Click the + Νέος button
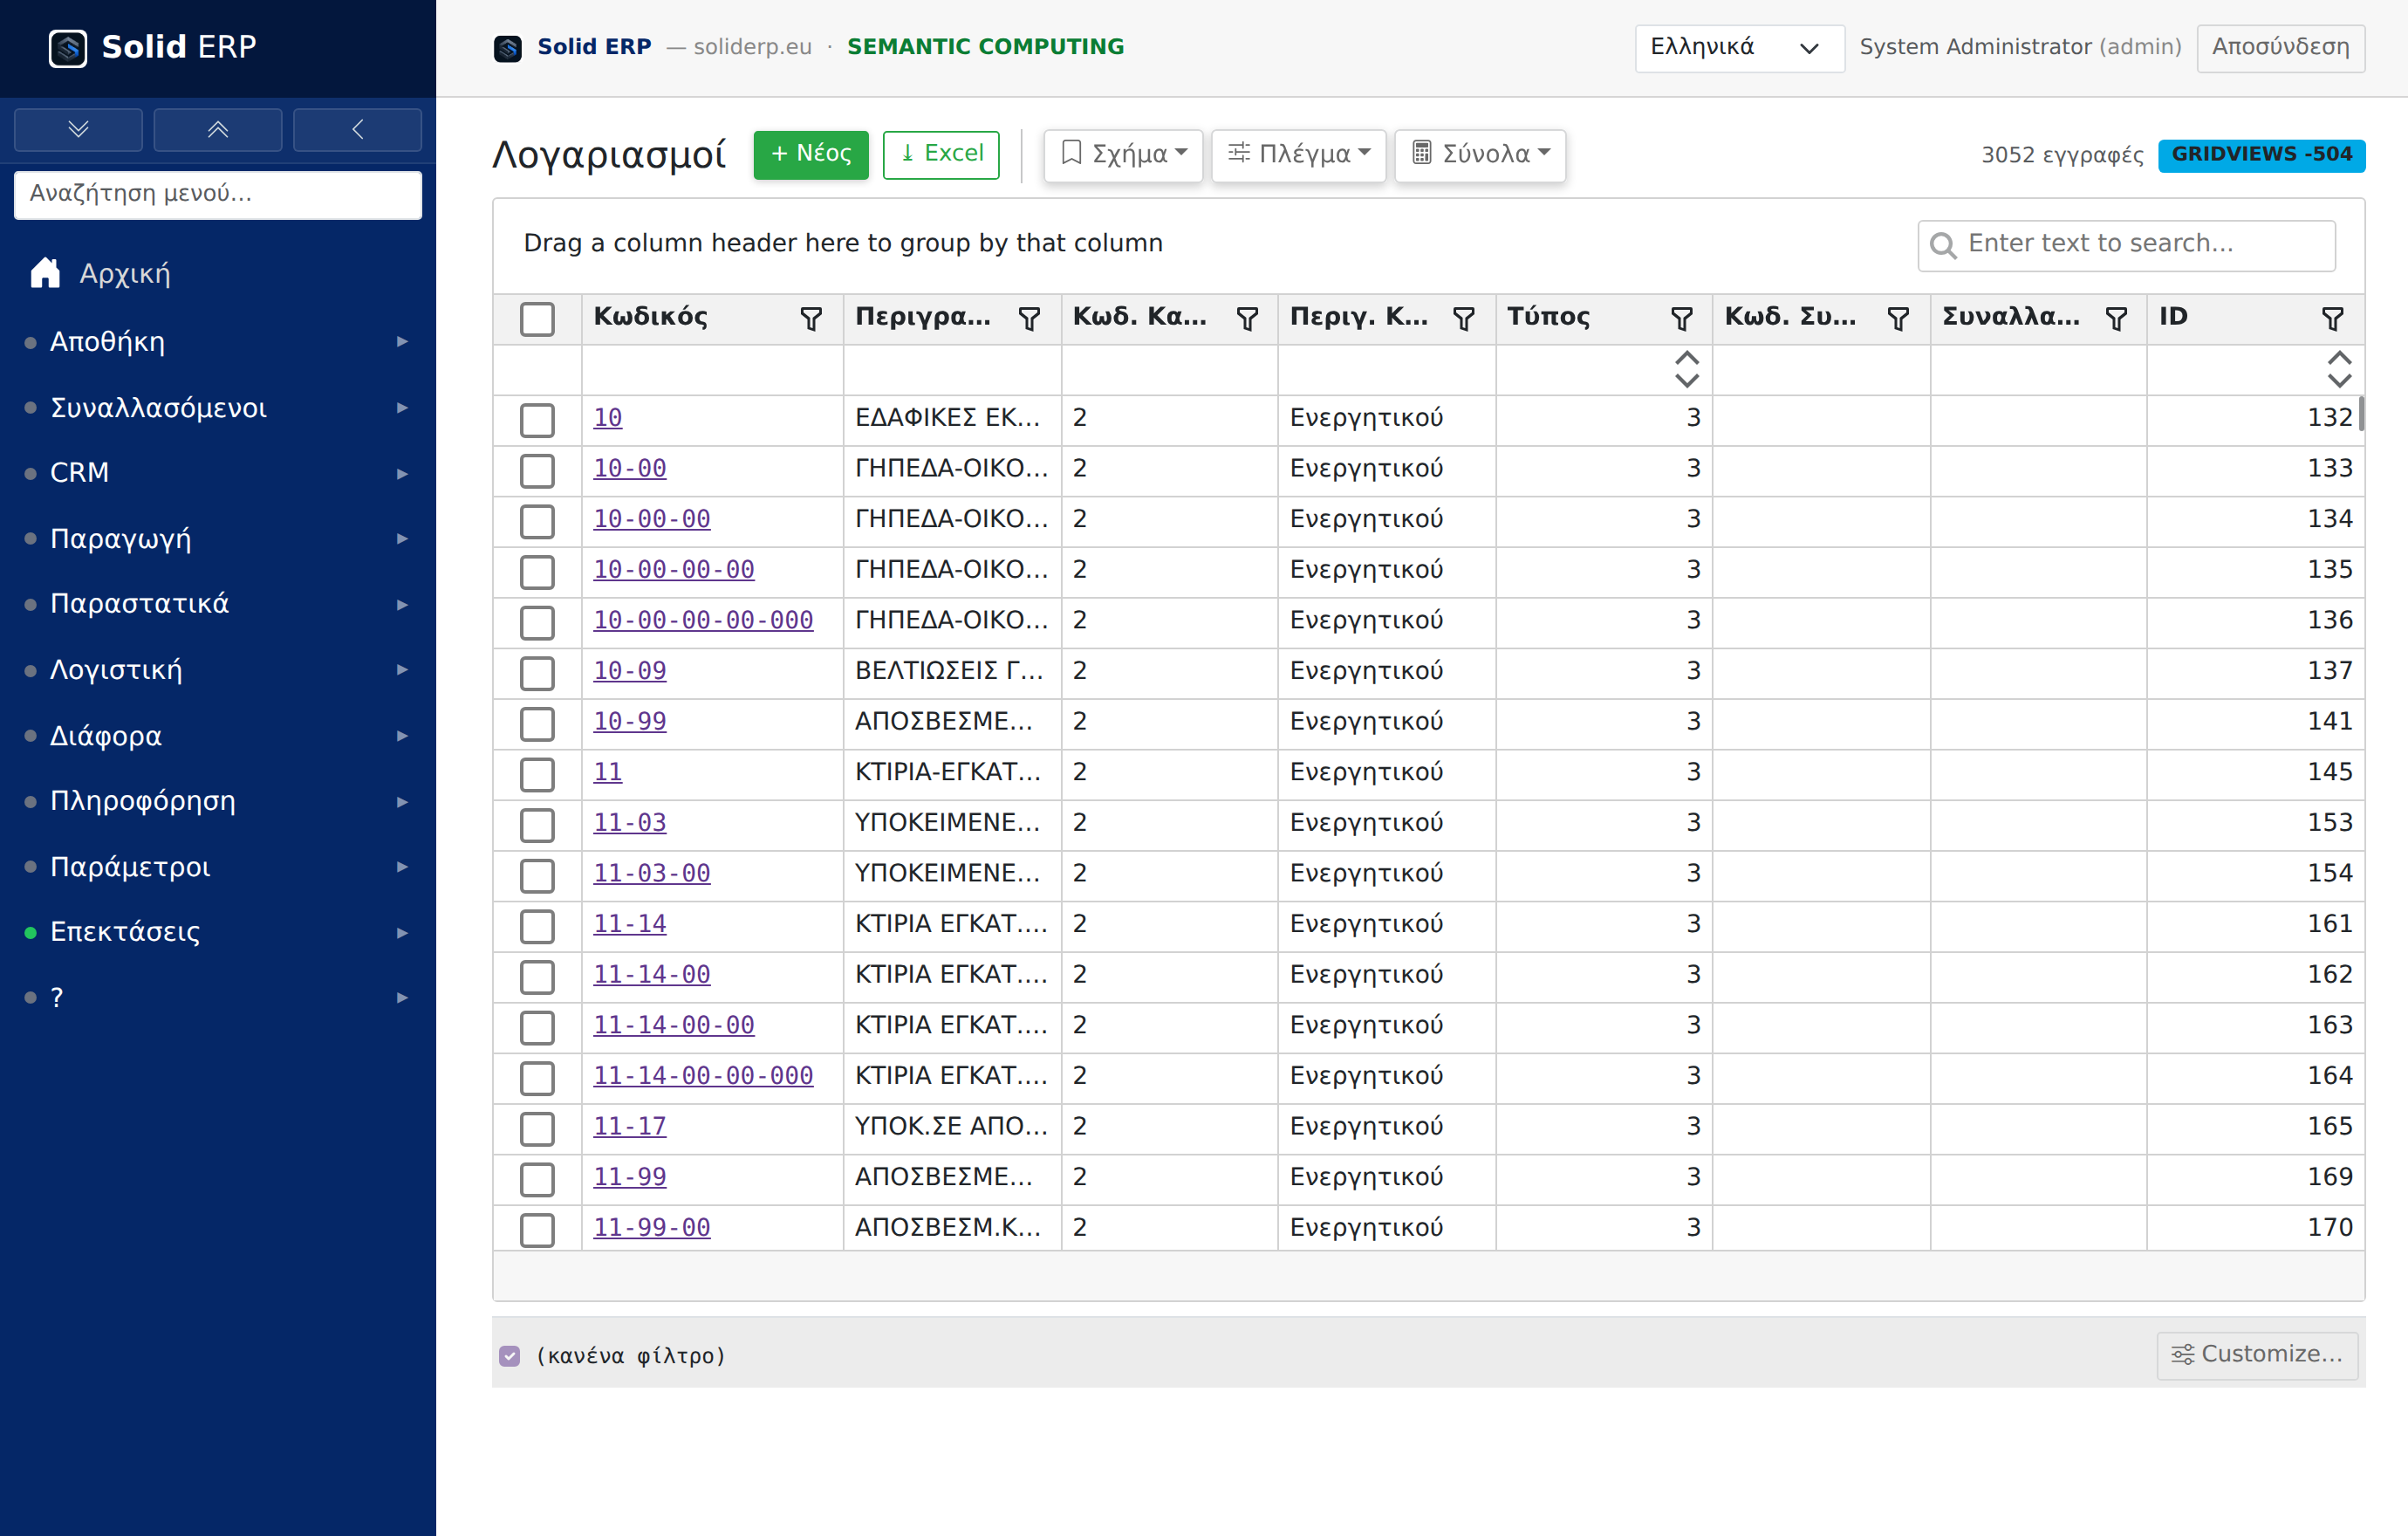This screenshot has height=1536, width=2408. (x=811, y=155)
